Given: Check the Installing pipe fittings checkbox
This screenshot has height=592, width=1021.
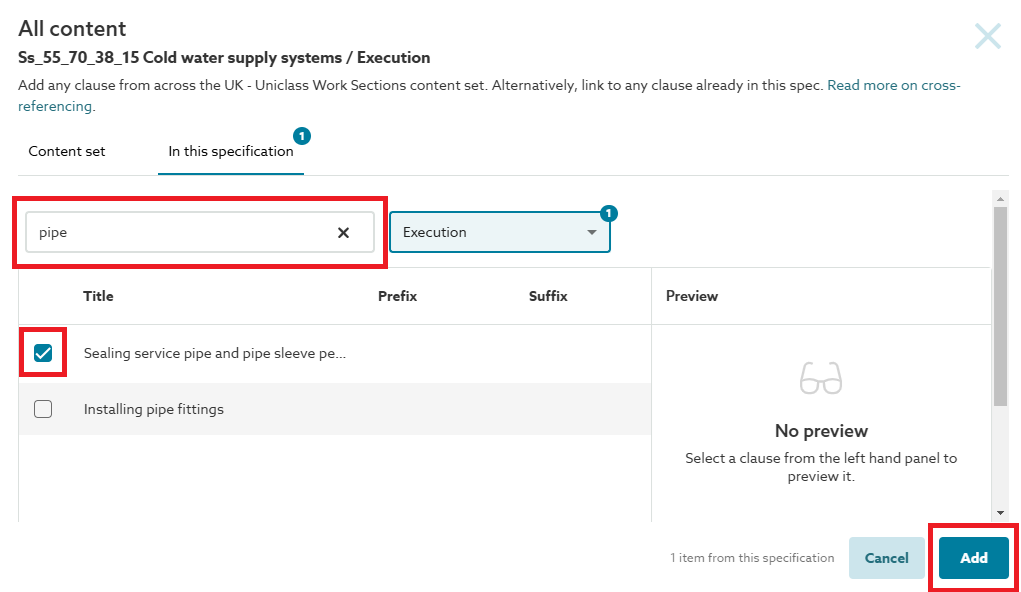Looking at the screenshot, I should [43, 409].
